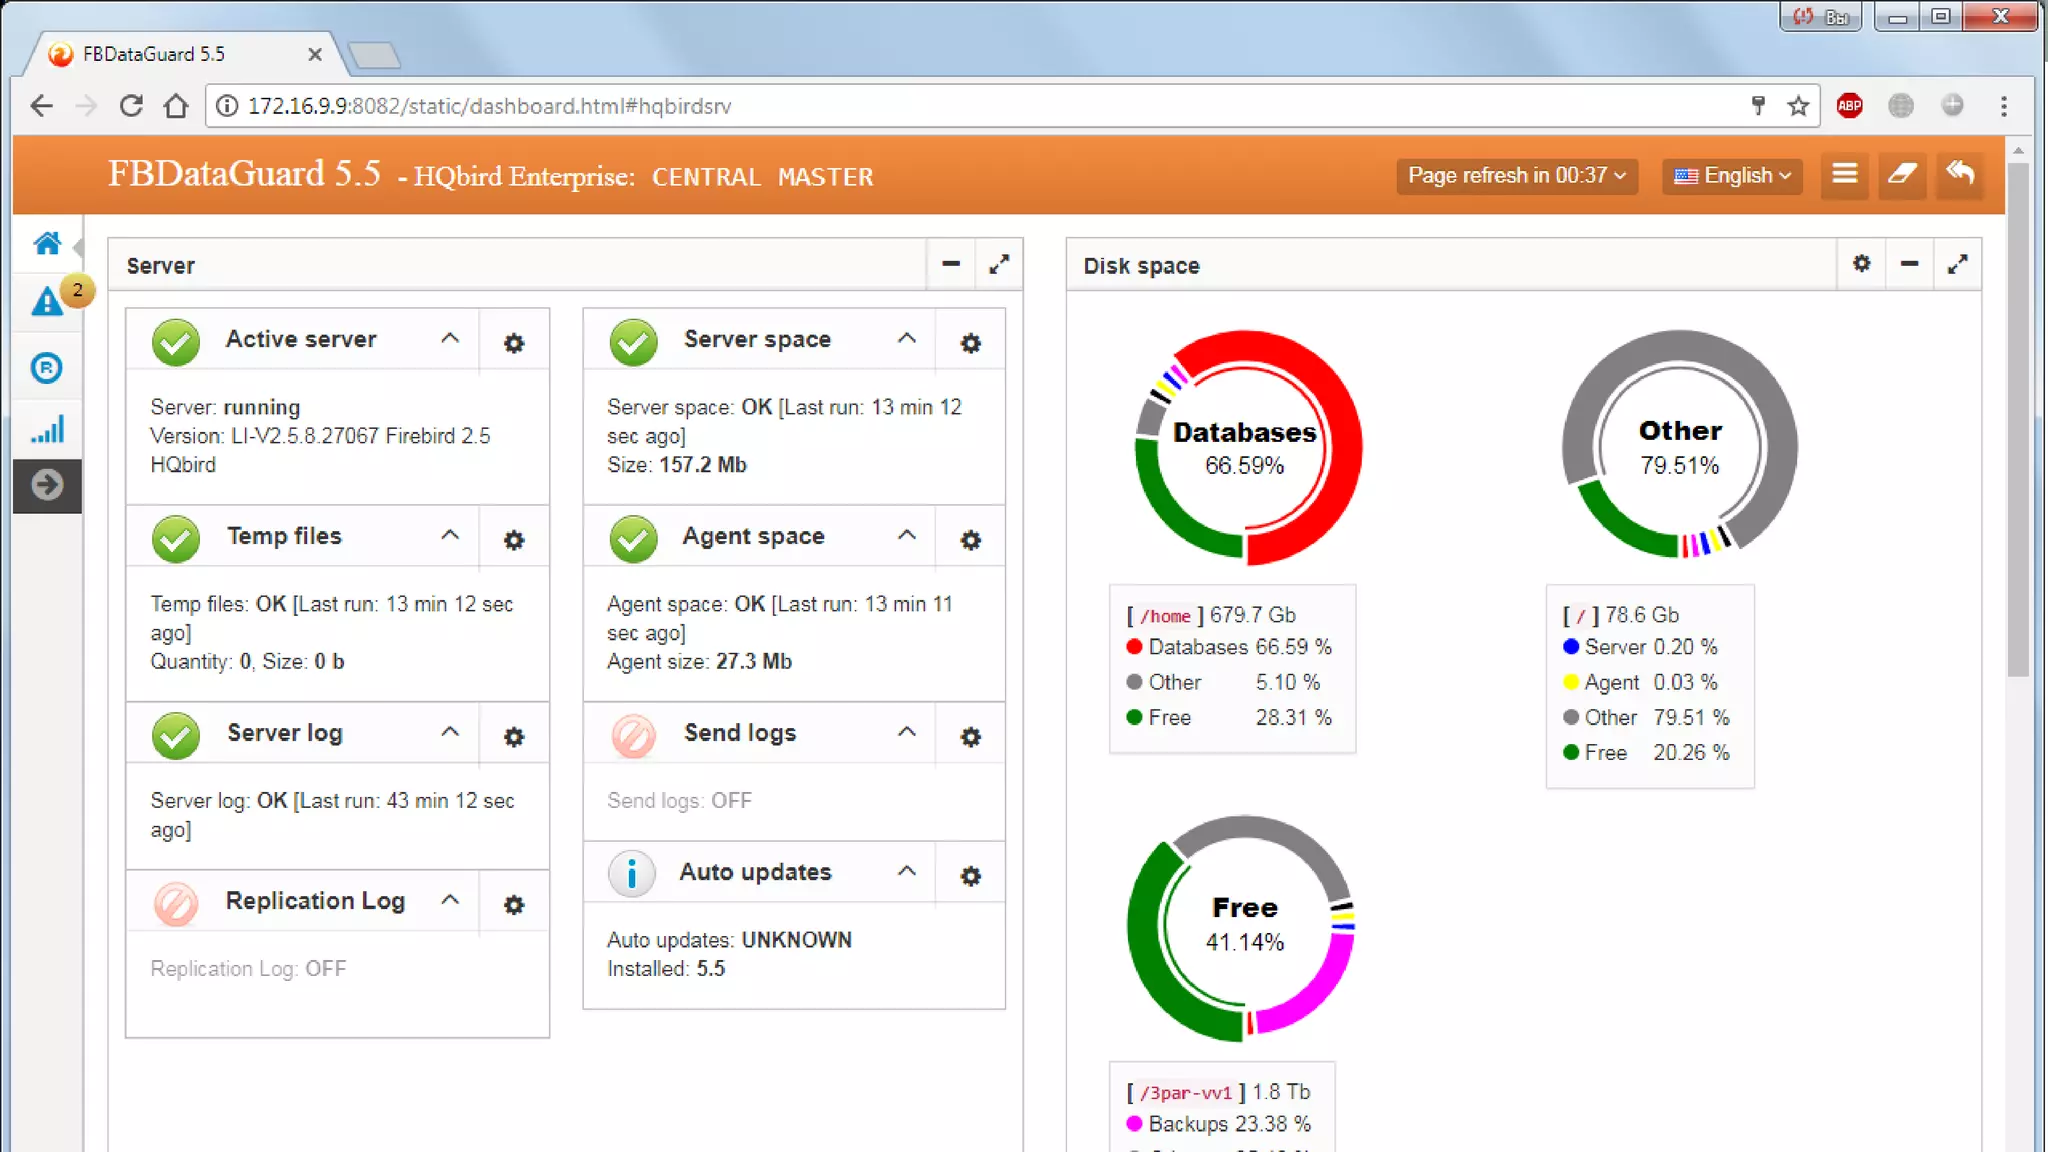Open Send logs gear settings
2048x1152 pixels.
(970, 737)
